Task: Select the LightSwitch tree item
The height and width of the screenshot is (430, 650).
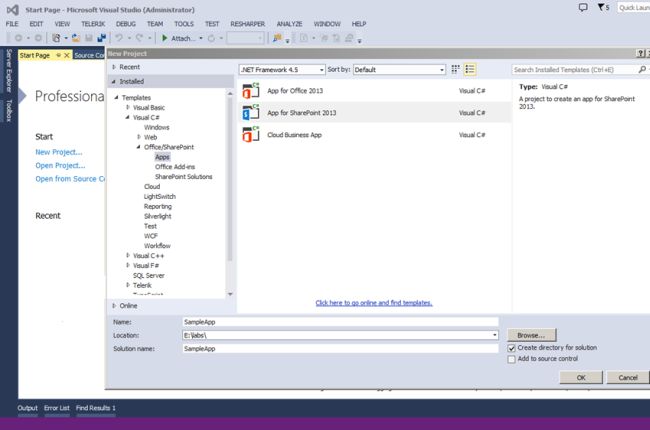Action: tap(160, 197)
